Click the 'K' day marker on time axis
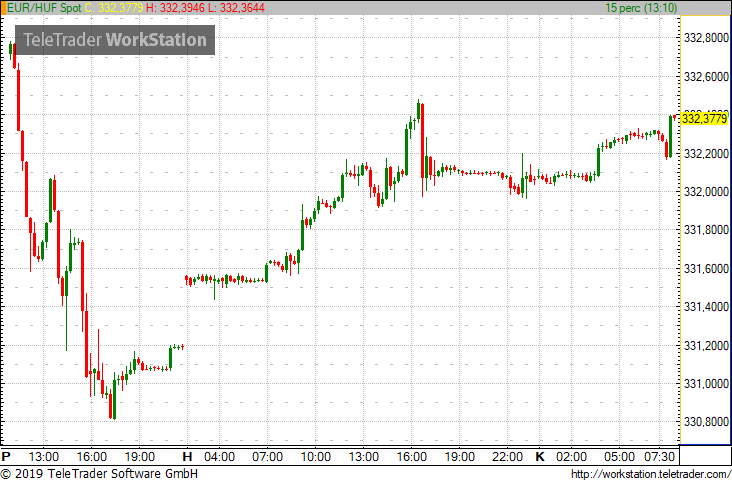This screenshot has width=732, height=483. click(x=540, y=456)
